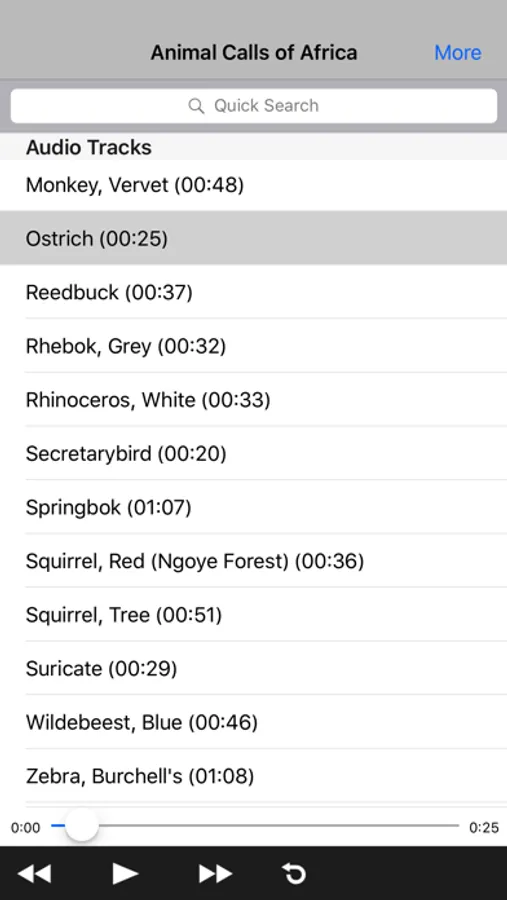Select the Monkey, Vervet track

(254, 185)
